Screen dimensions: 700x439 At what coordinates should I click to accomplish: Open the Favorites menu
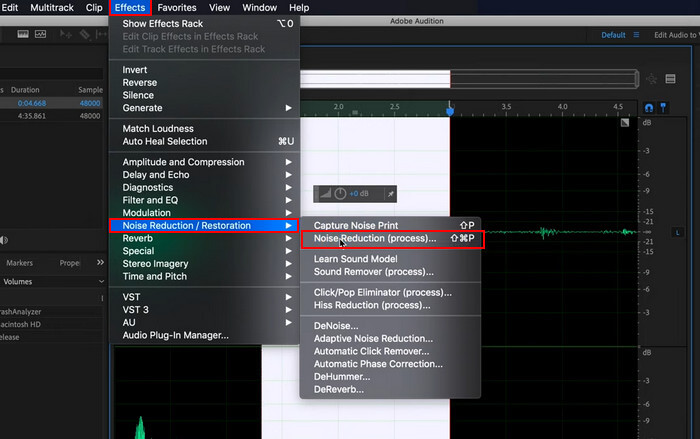pos(177,8)
